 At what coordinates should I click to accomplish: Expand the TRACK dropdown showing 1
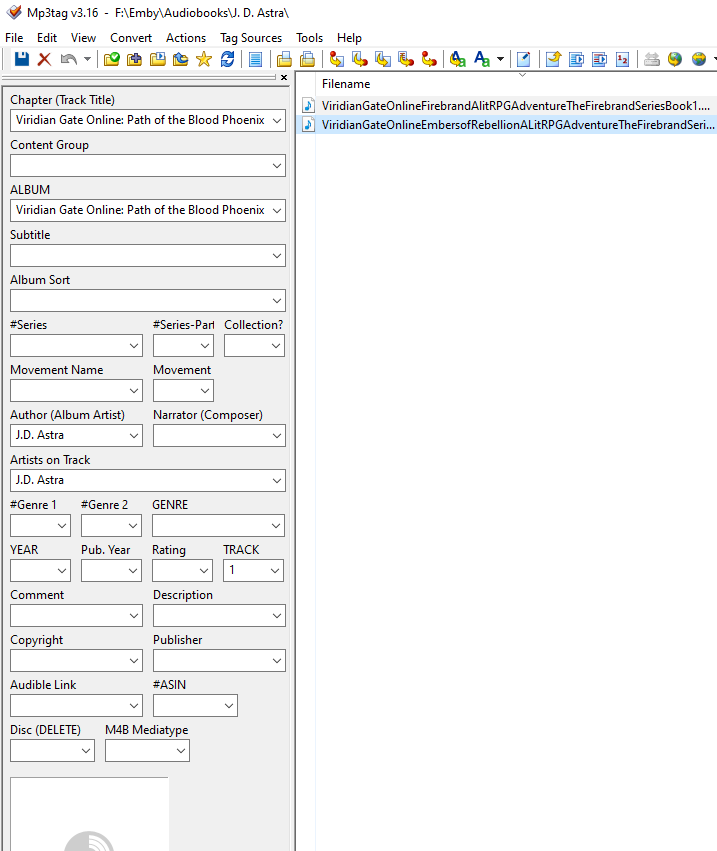[x=275, y=571]
